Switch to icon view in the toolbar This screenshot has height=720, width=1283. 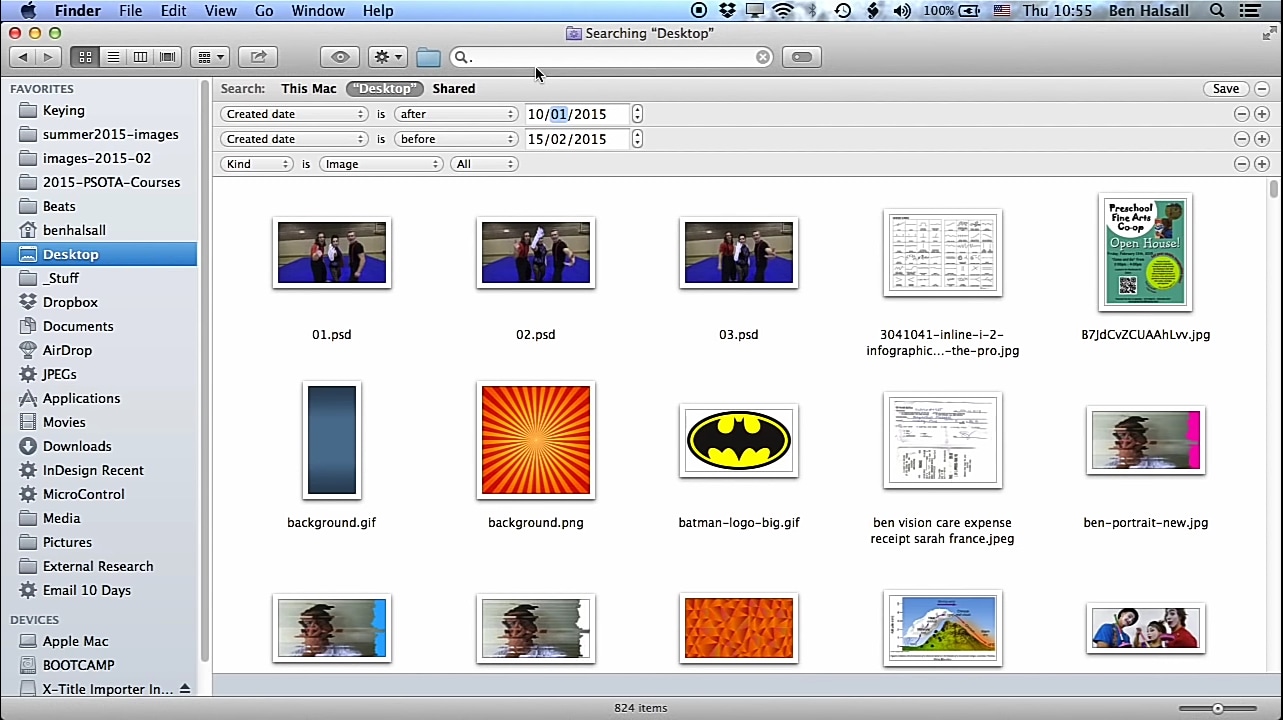click(x=86, y=57)
